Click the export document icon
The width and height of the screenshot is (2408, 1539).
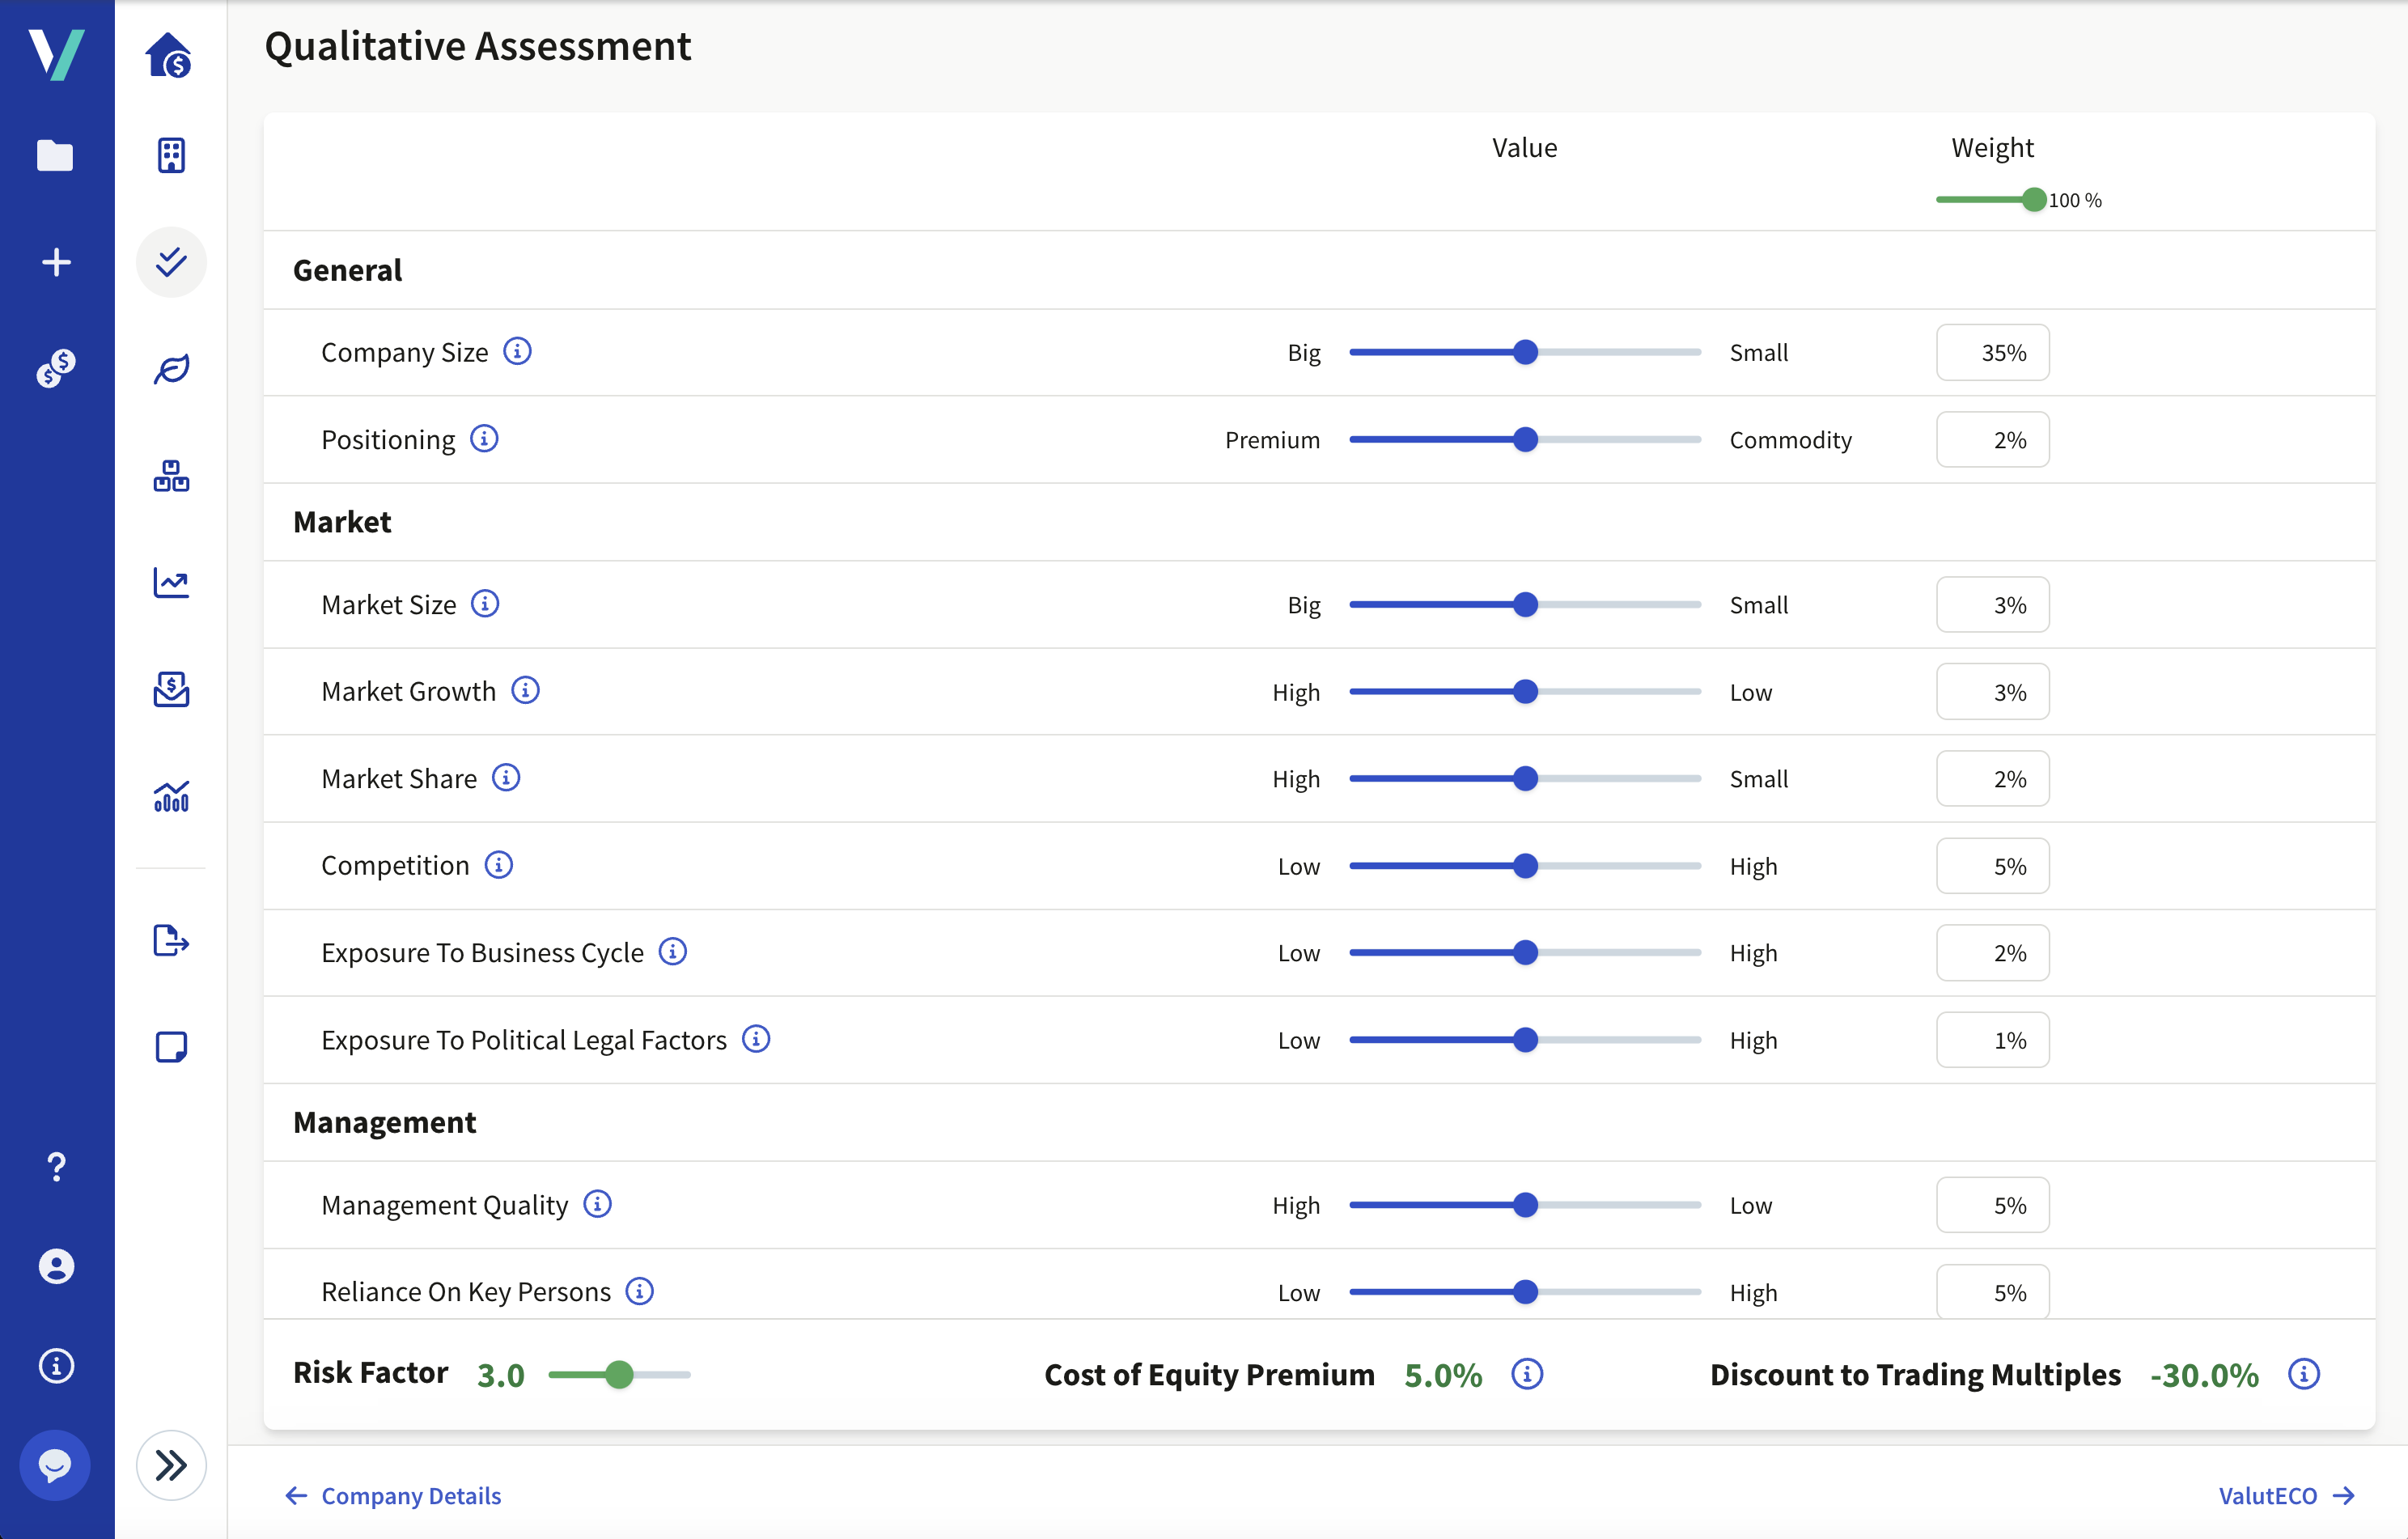click(x=170, y=941)
